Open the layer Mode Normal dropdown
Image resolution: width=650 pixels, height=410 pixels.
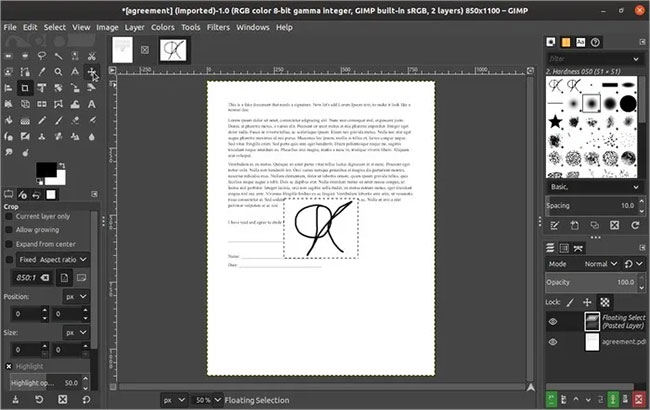pos(601,264)
